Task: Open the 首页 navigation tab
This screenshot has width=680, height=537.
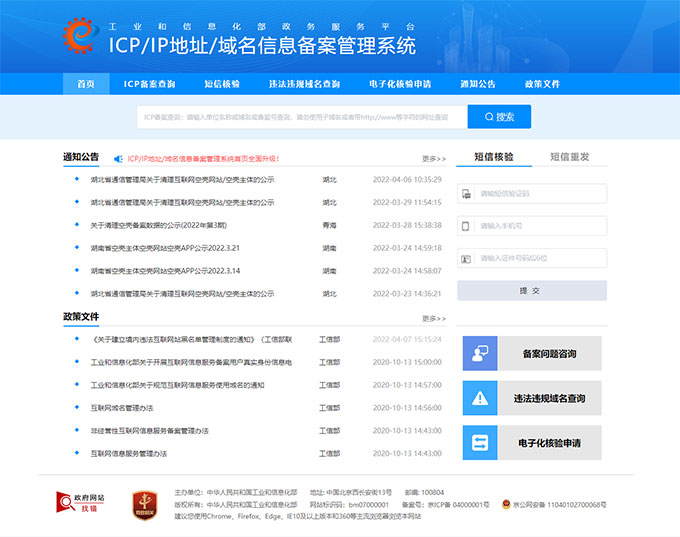Action: pyautogui.click(x=86, y=84)
